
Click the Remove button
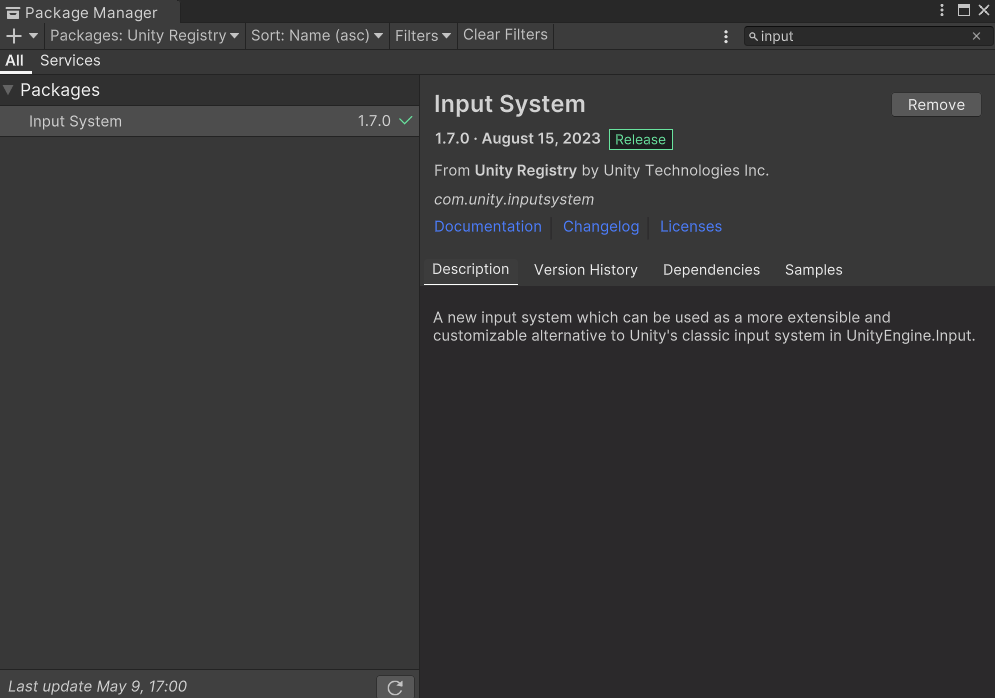[x=936, y=105]
